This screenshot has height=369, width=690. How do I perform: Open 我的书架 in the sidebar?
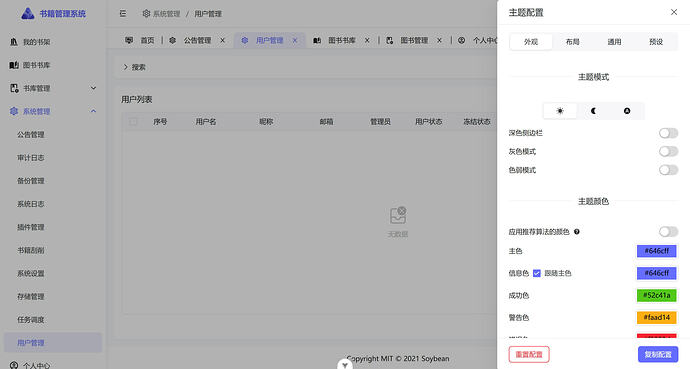point(53,42)
